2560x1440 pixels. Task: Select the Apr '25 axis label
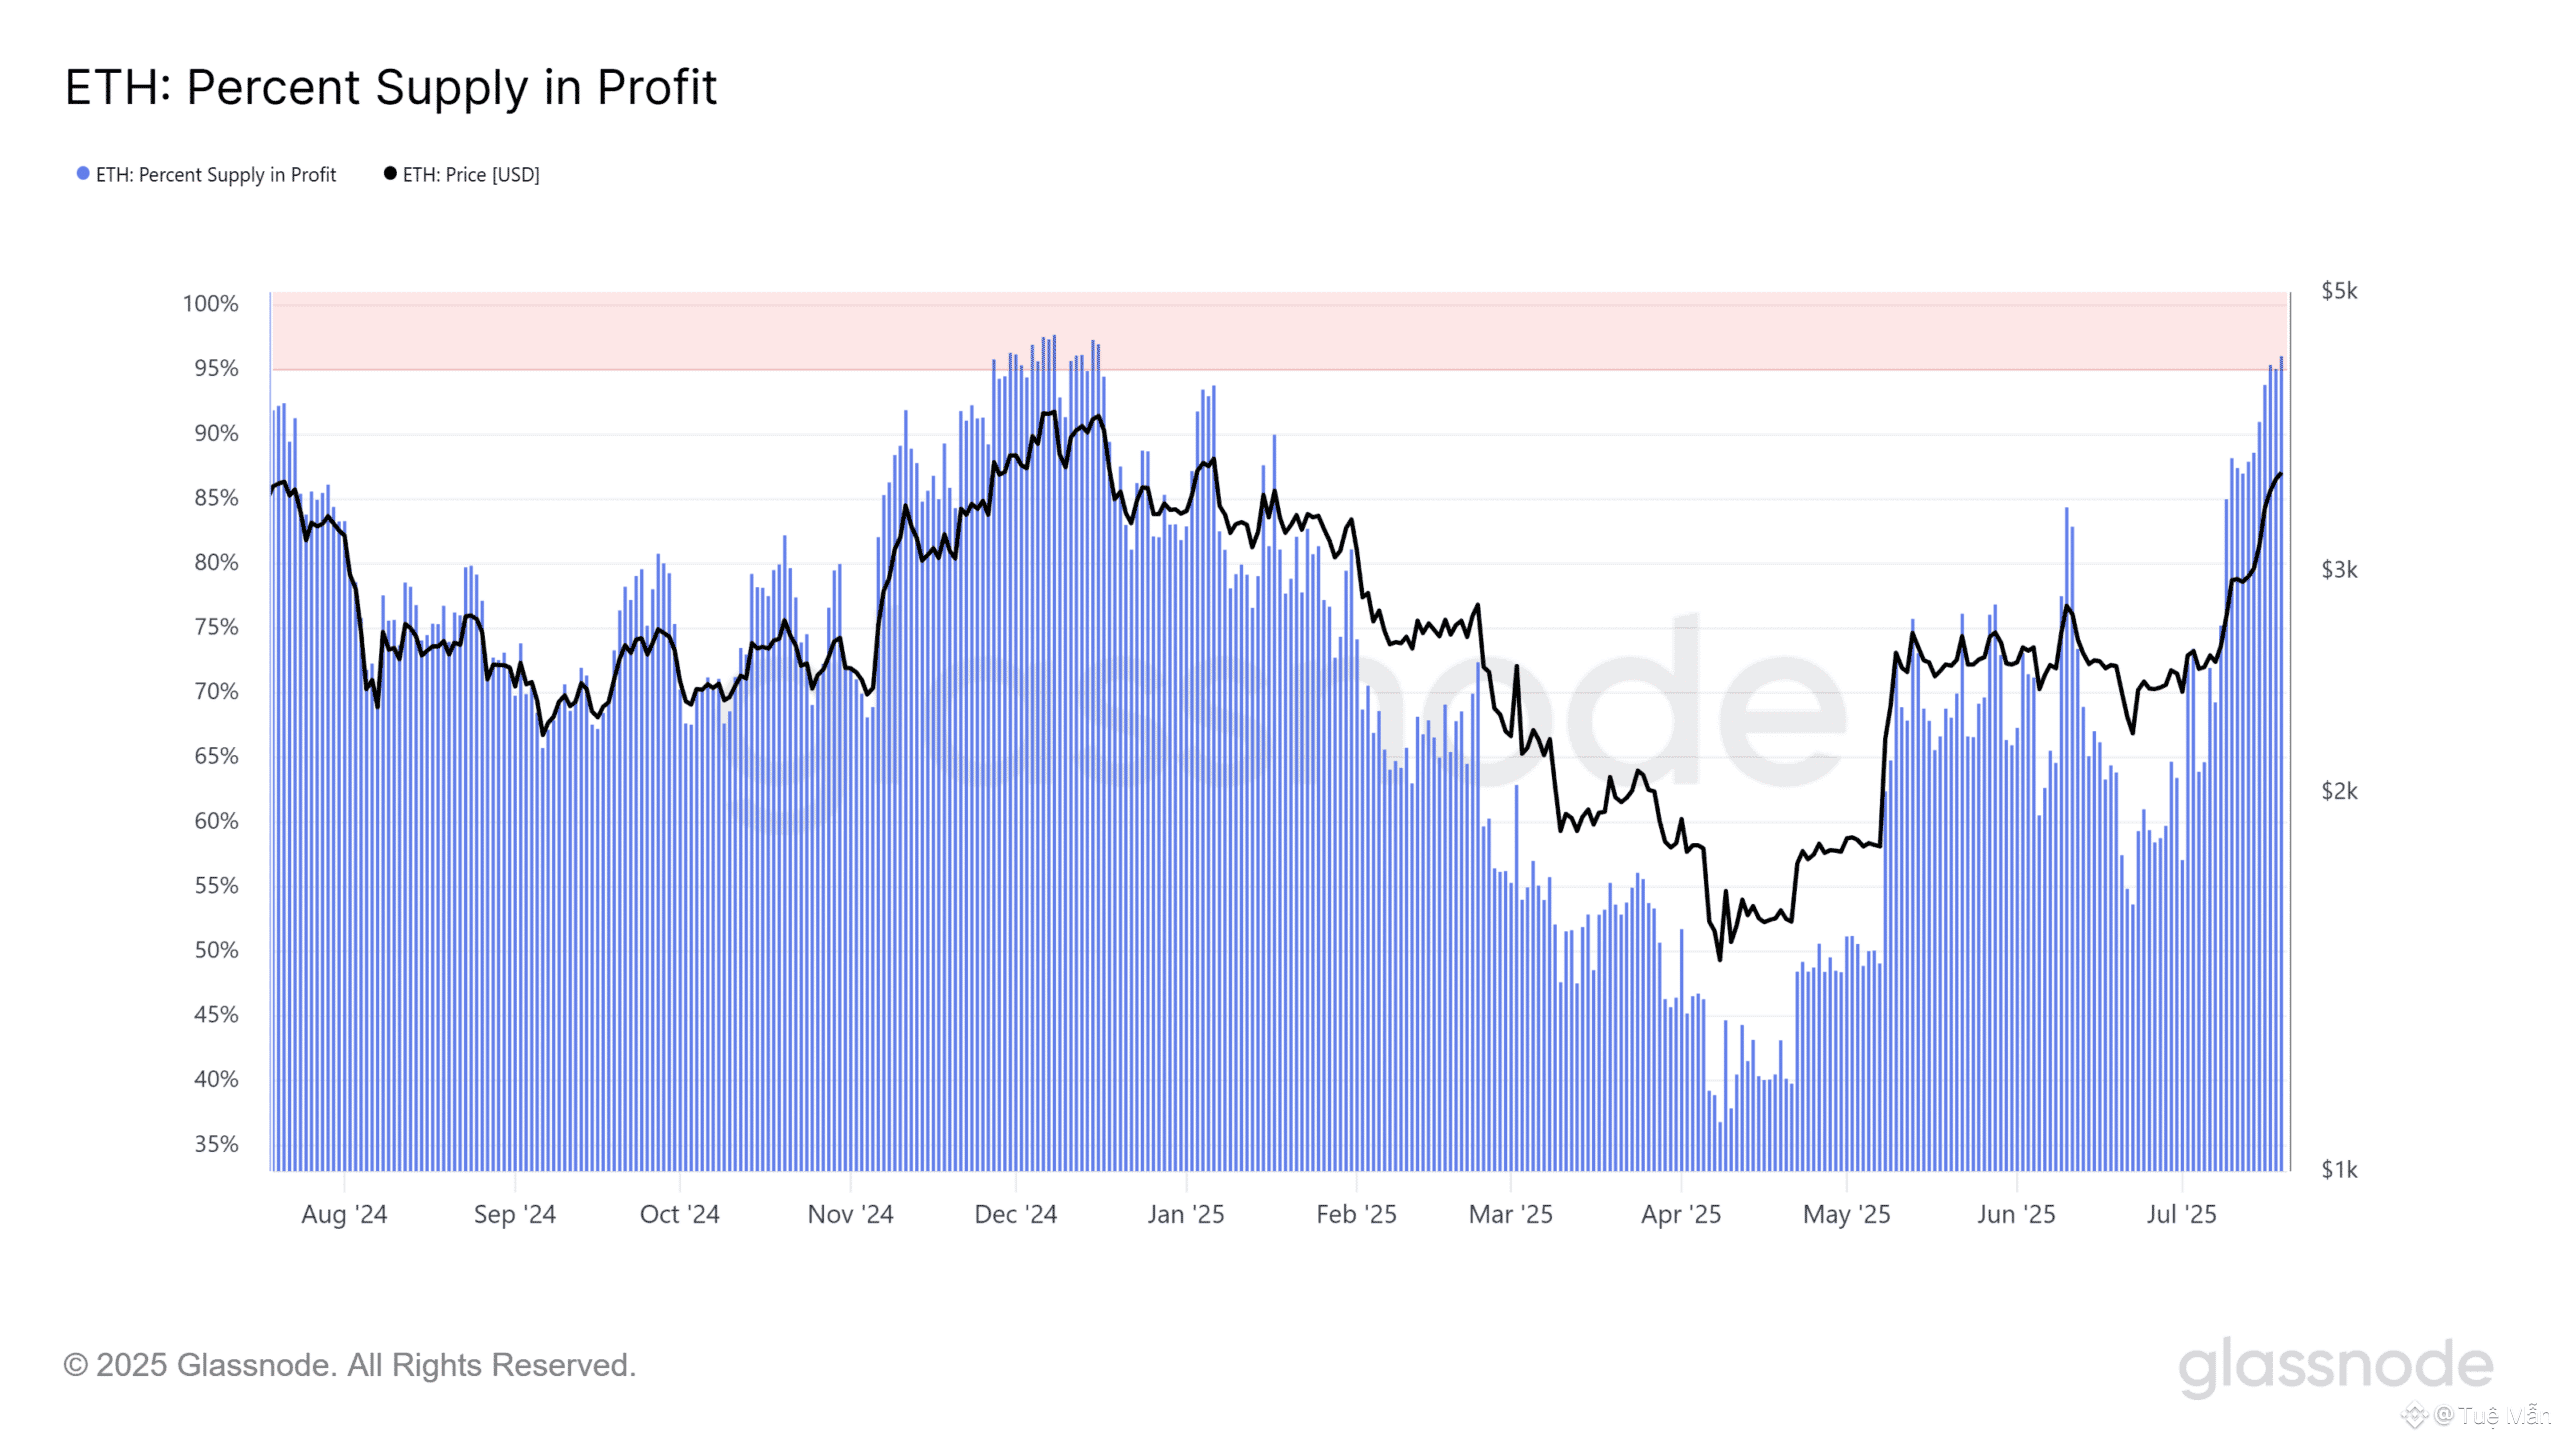tap(1681, 1214)
